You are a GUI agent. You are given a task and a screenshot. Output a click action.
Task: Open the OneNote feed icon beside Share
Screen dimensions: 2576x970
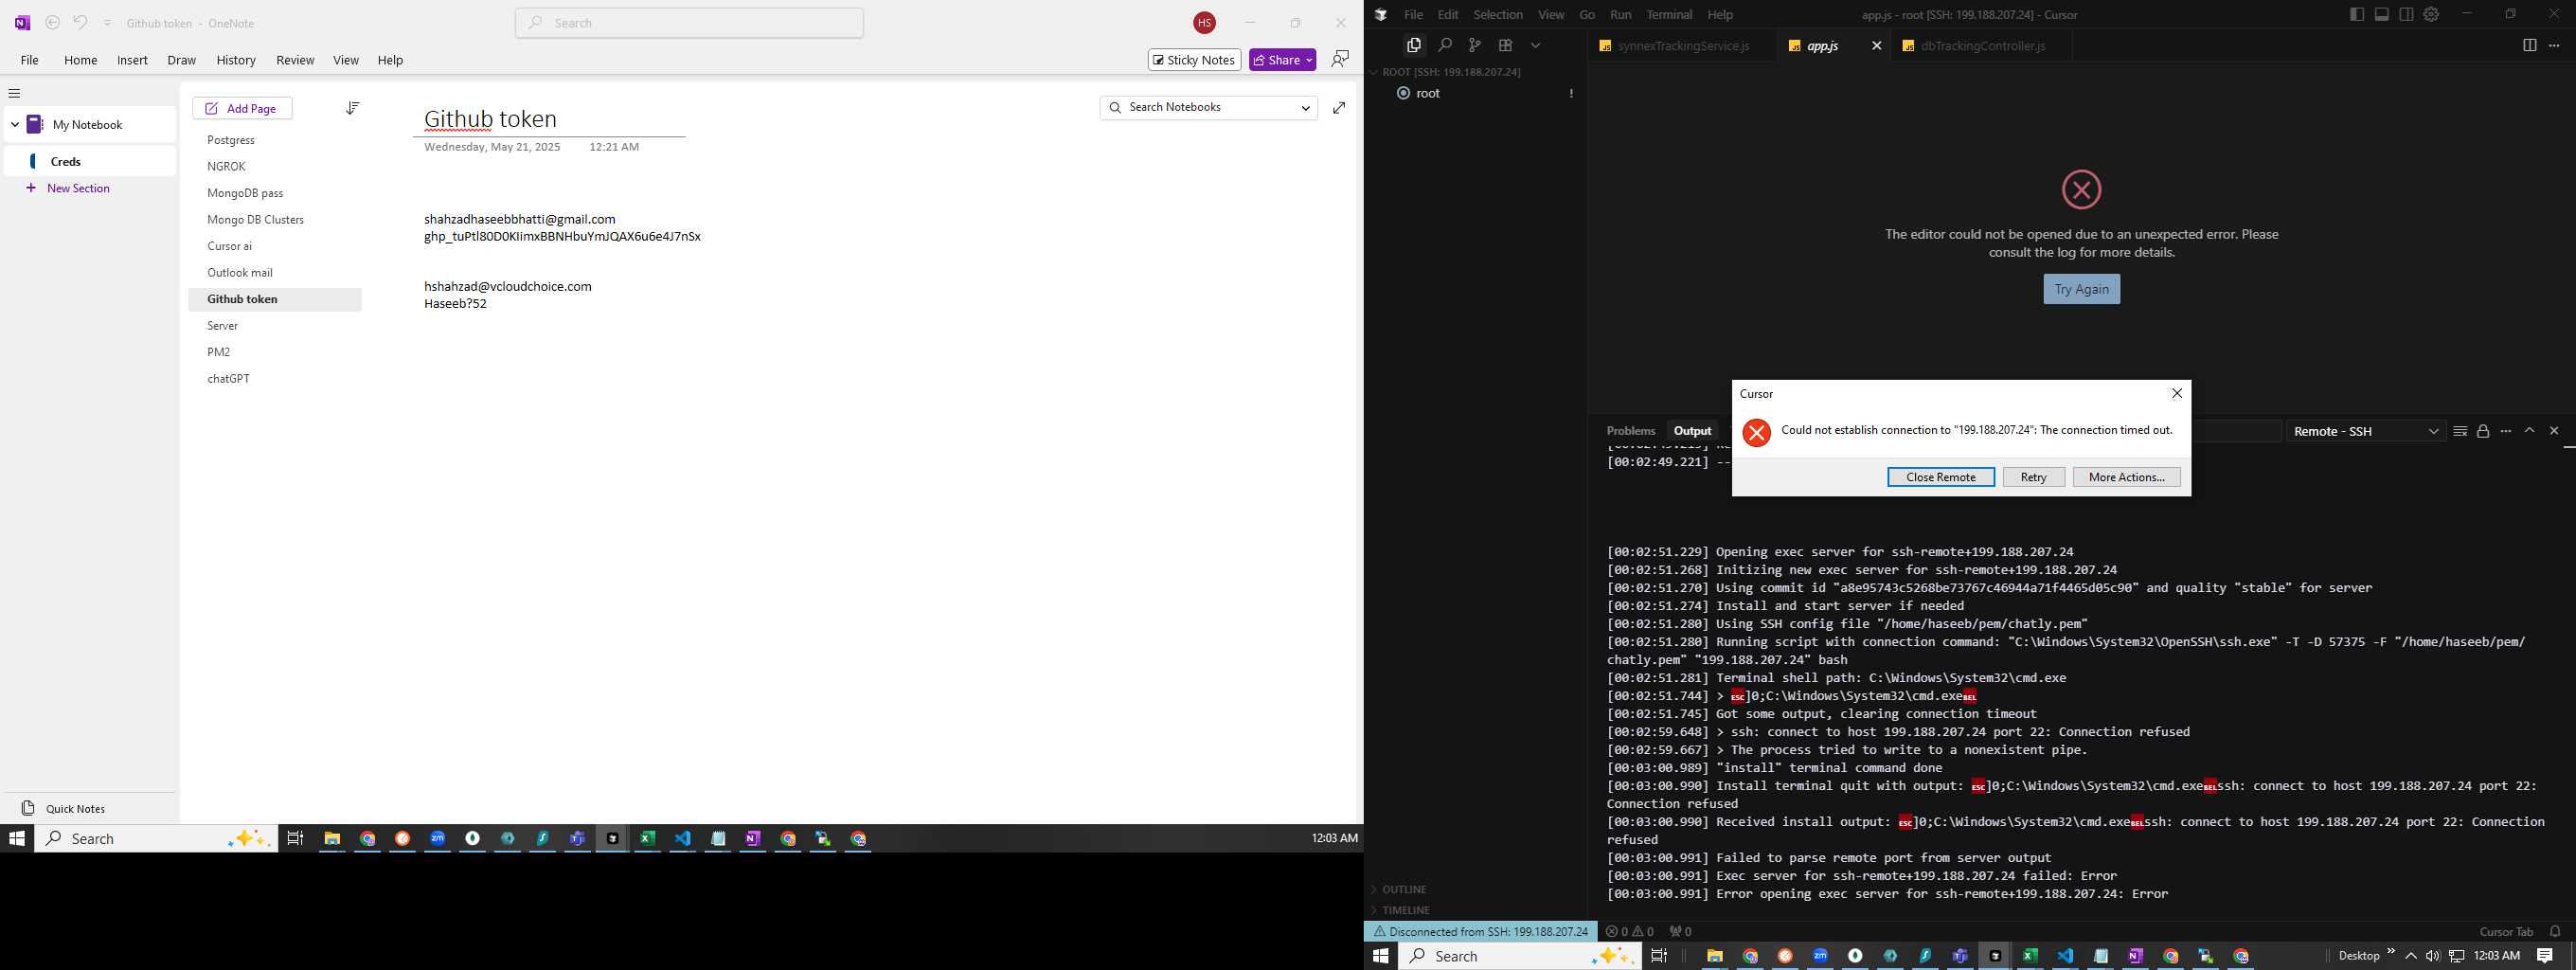pos(1340,60)
